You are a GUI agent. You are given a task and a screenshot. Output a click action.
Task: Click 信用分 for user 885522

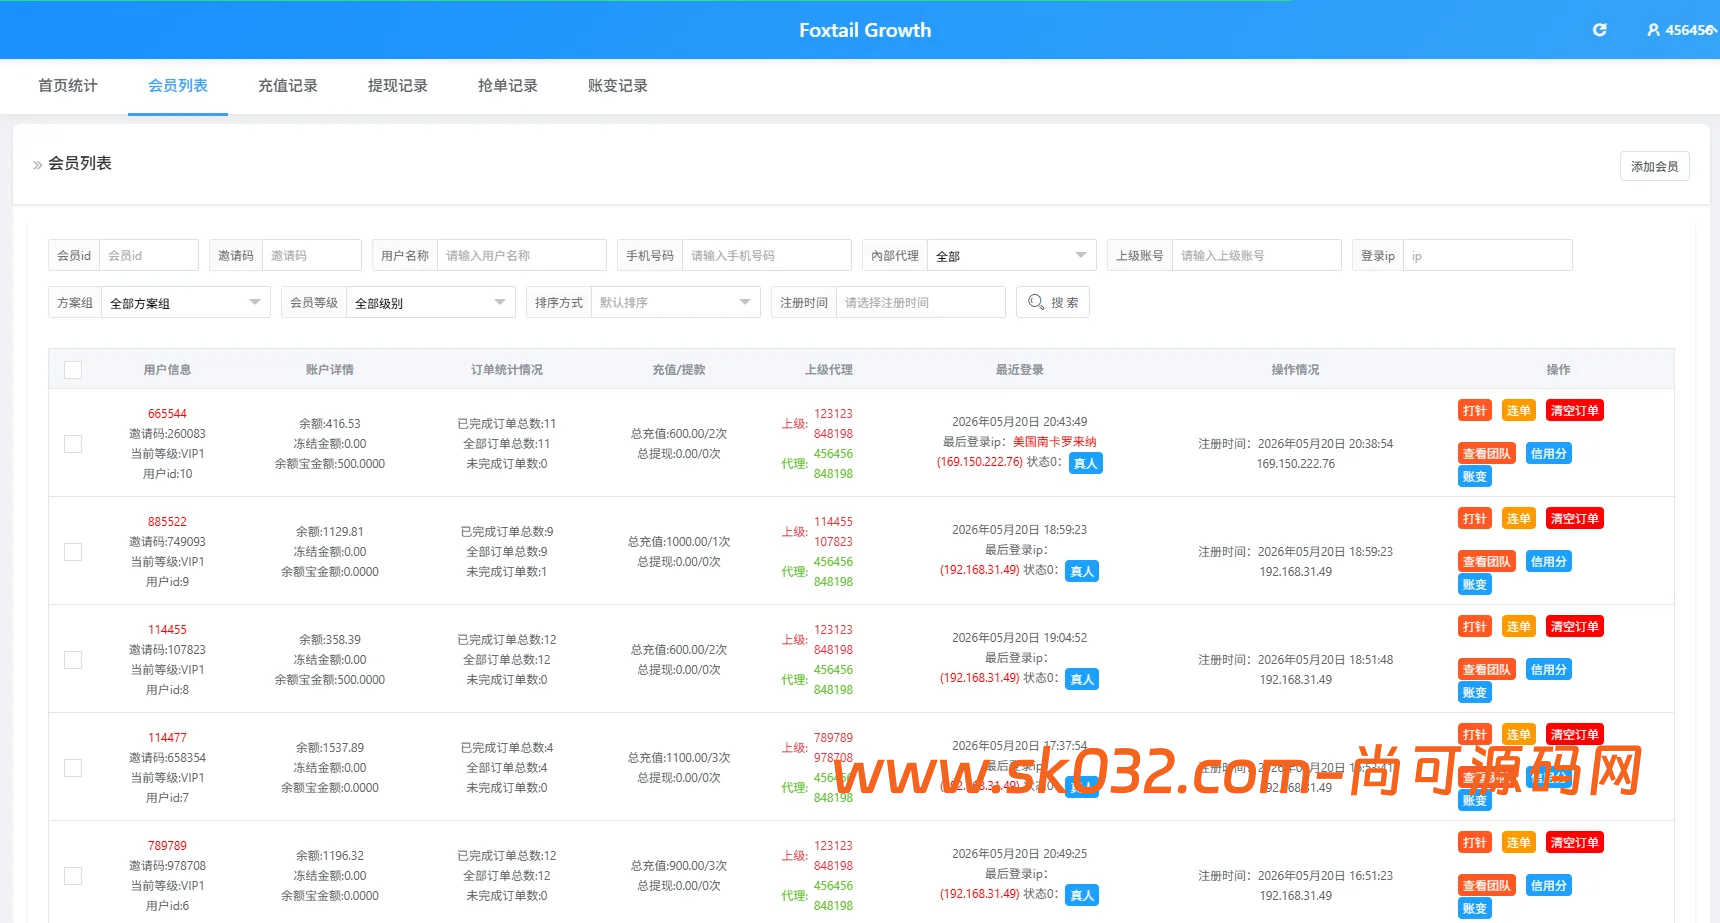click(x=1548, y=562)
